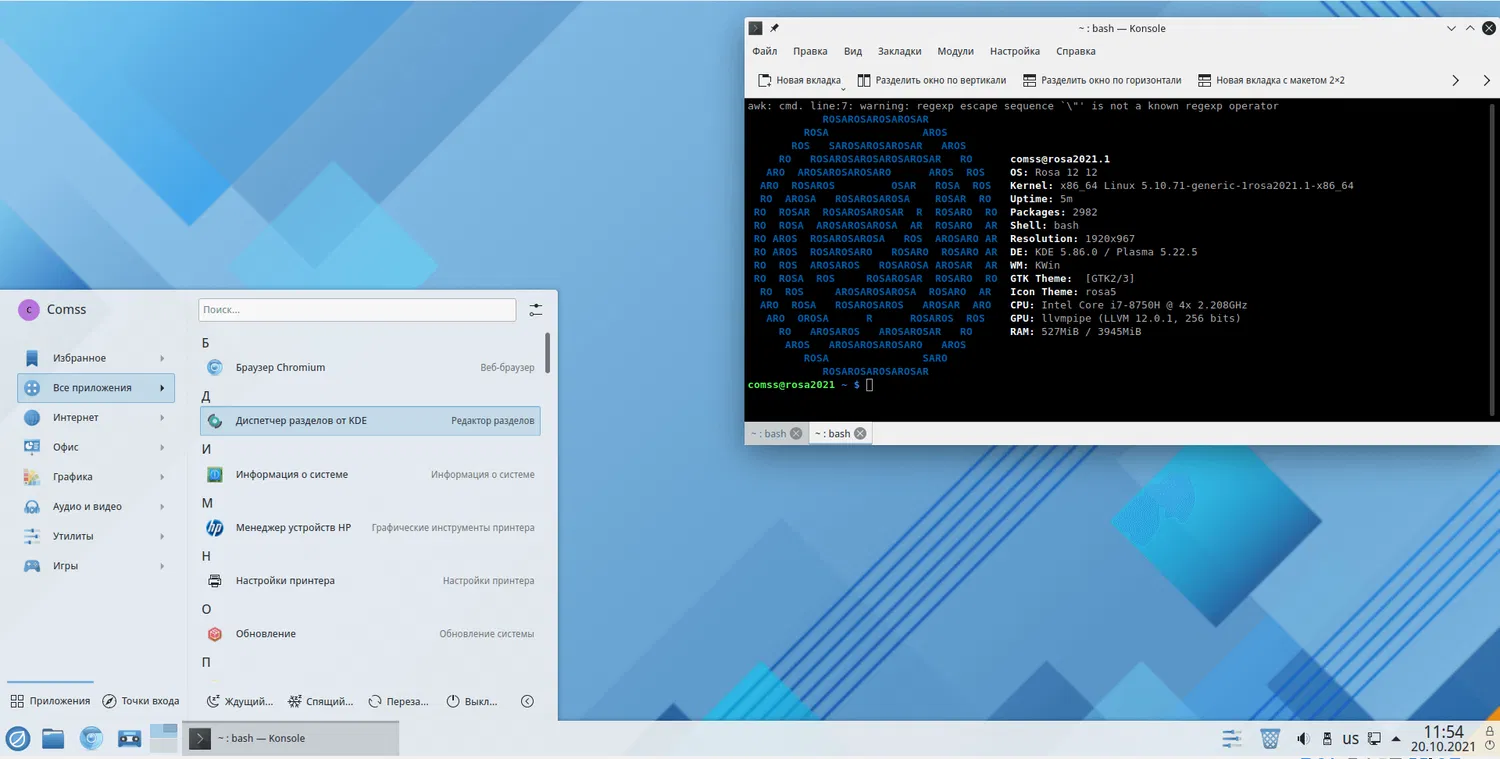The height and width of the screenshot is (759, 1500).
Task: Click the Konsole window menu icon in title bar
Action: coord(756,28)
